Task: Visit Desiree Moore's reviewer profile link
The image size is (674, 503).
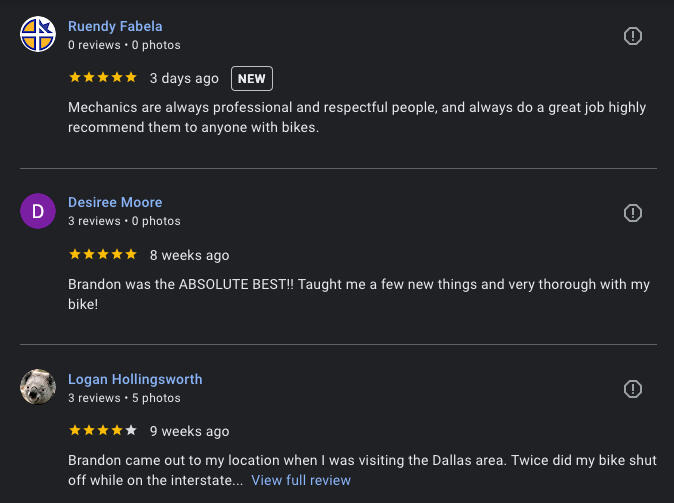Action: 115,202
